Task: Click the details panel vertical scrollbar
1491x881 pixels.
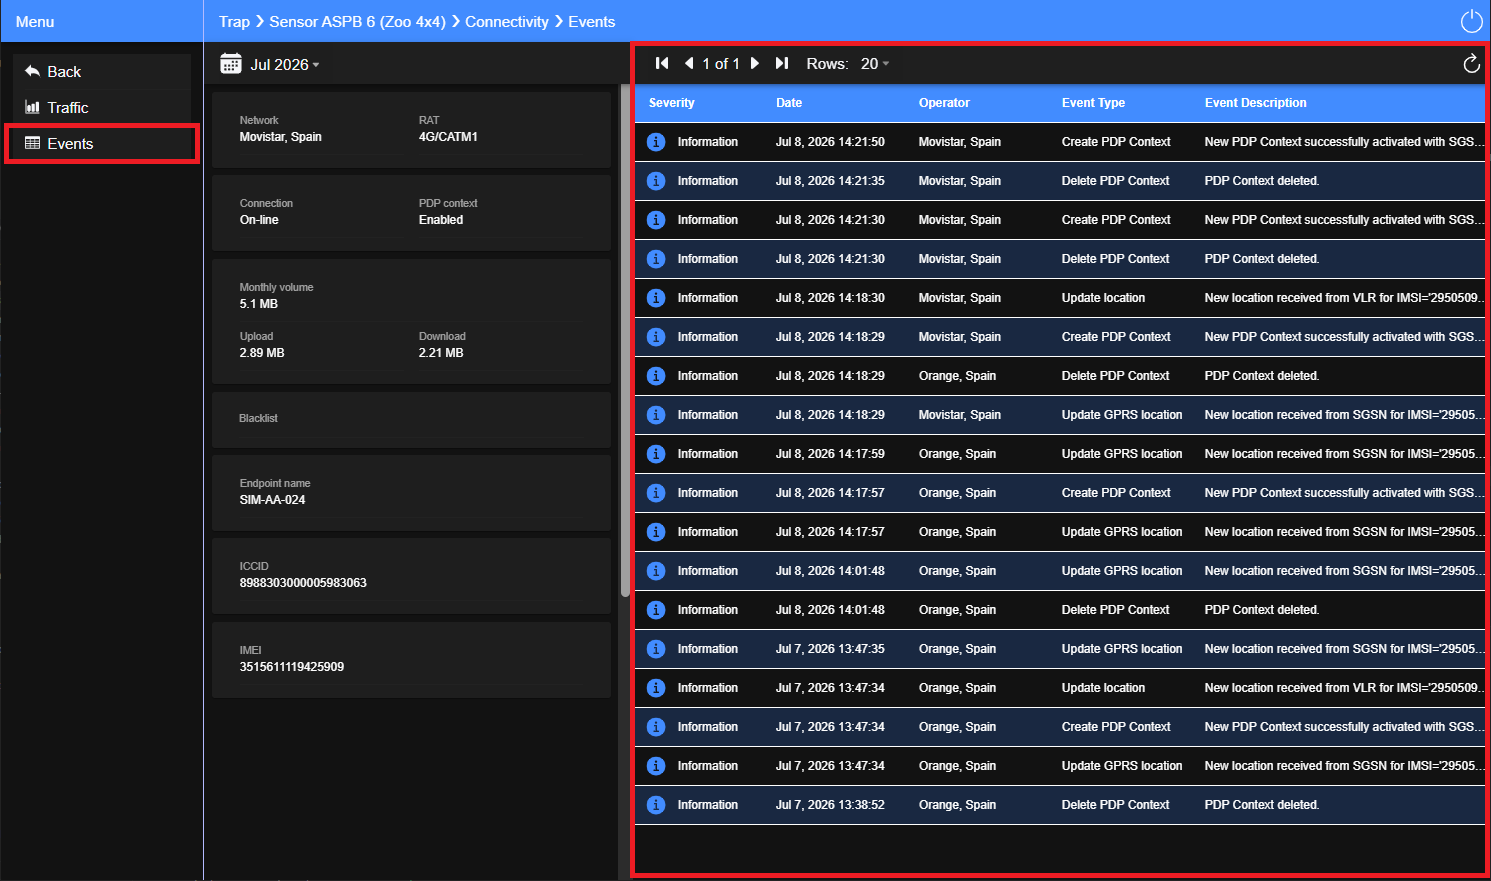Action: coord(625,320)
